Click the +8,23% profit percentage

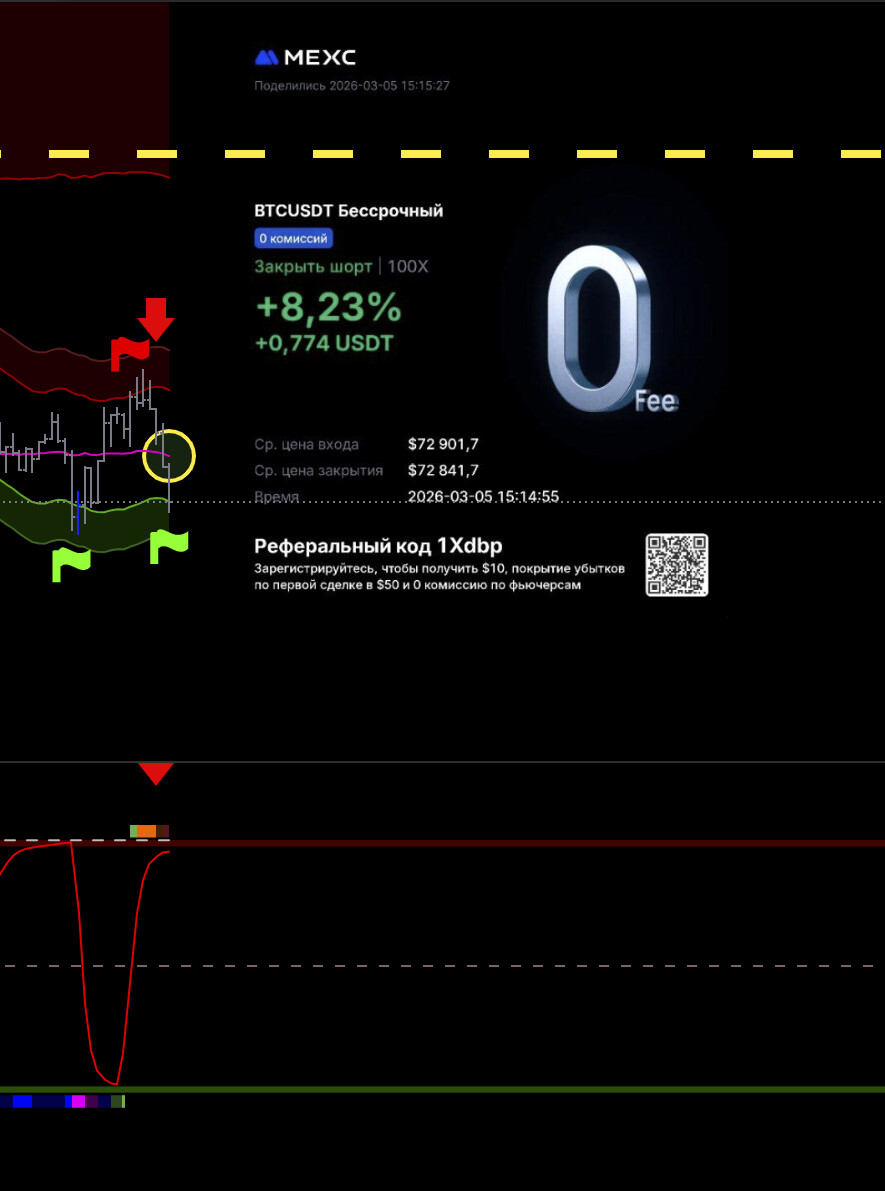pyautogui.click(x=328, y=308)
